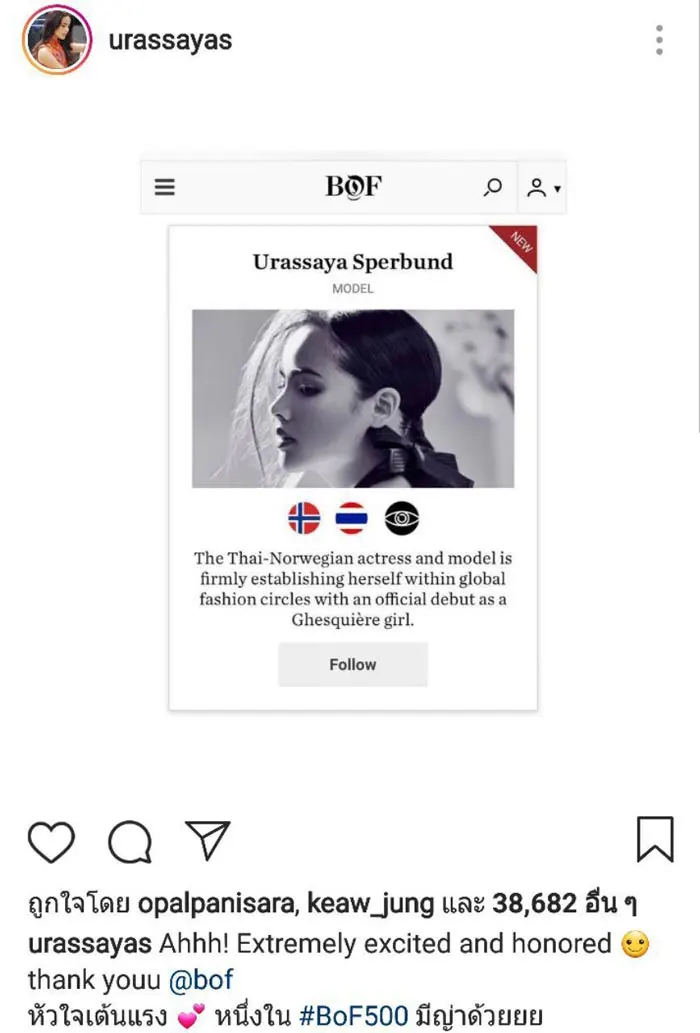The height and width of the screenshot is (1033, 700).
Task: Expand the BoF account dropdown arrow
Action: pyautogui.click(x=557, y=189)
